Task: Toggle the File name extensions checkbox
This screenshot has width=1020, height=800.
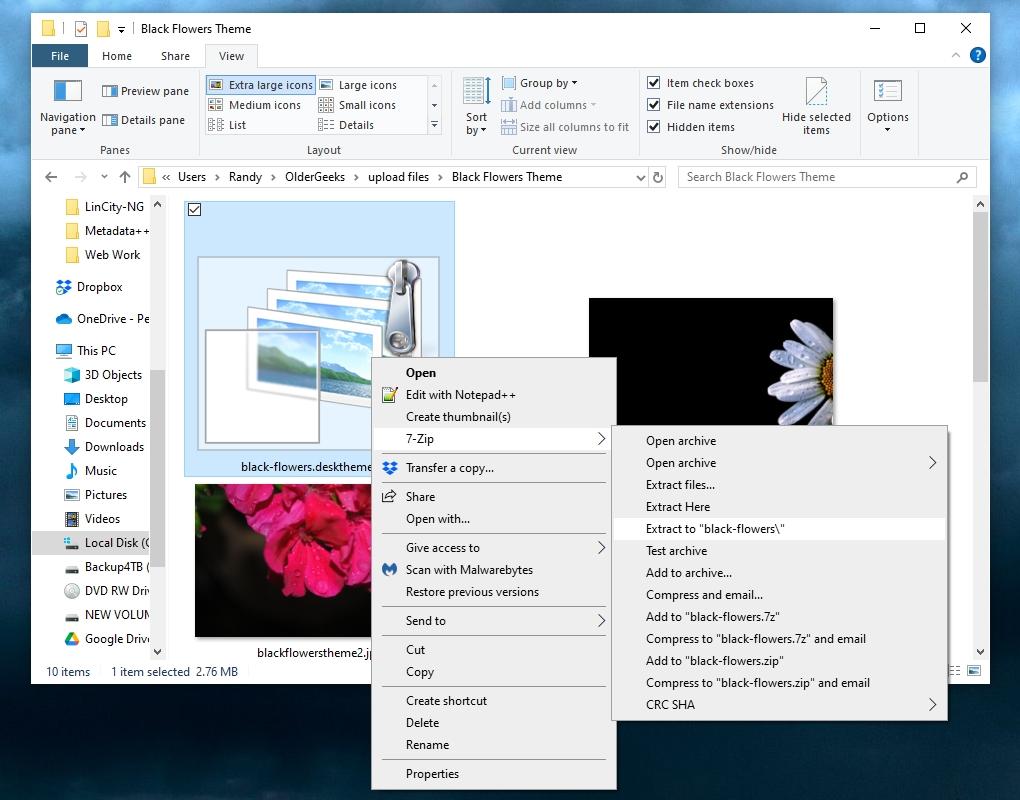Action: tap(653, 104)
